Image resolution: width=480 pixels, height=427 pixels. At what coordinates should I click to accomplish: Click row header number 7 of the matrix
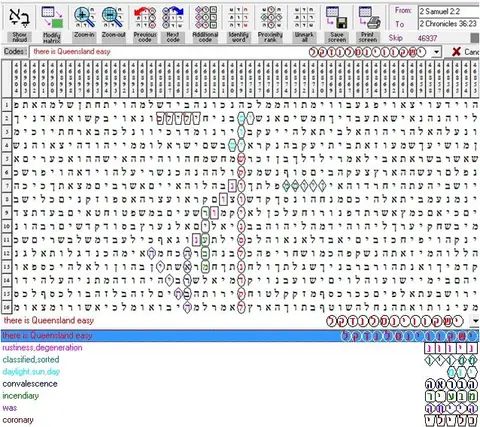[x=6, y=186]
